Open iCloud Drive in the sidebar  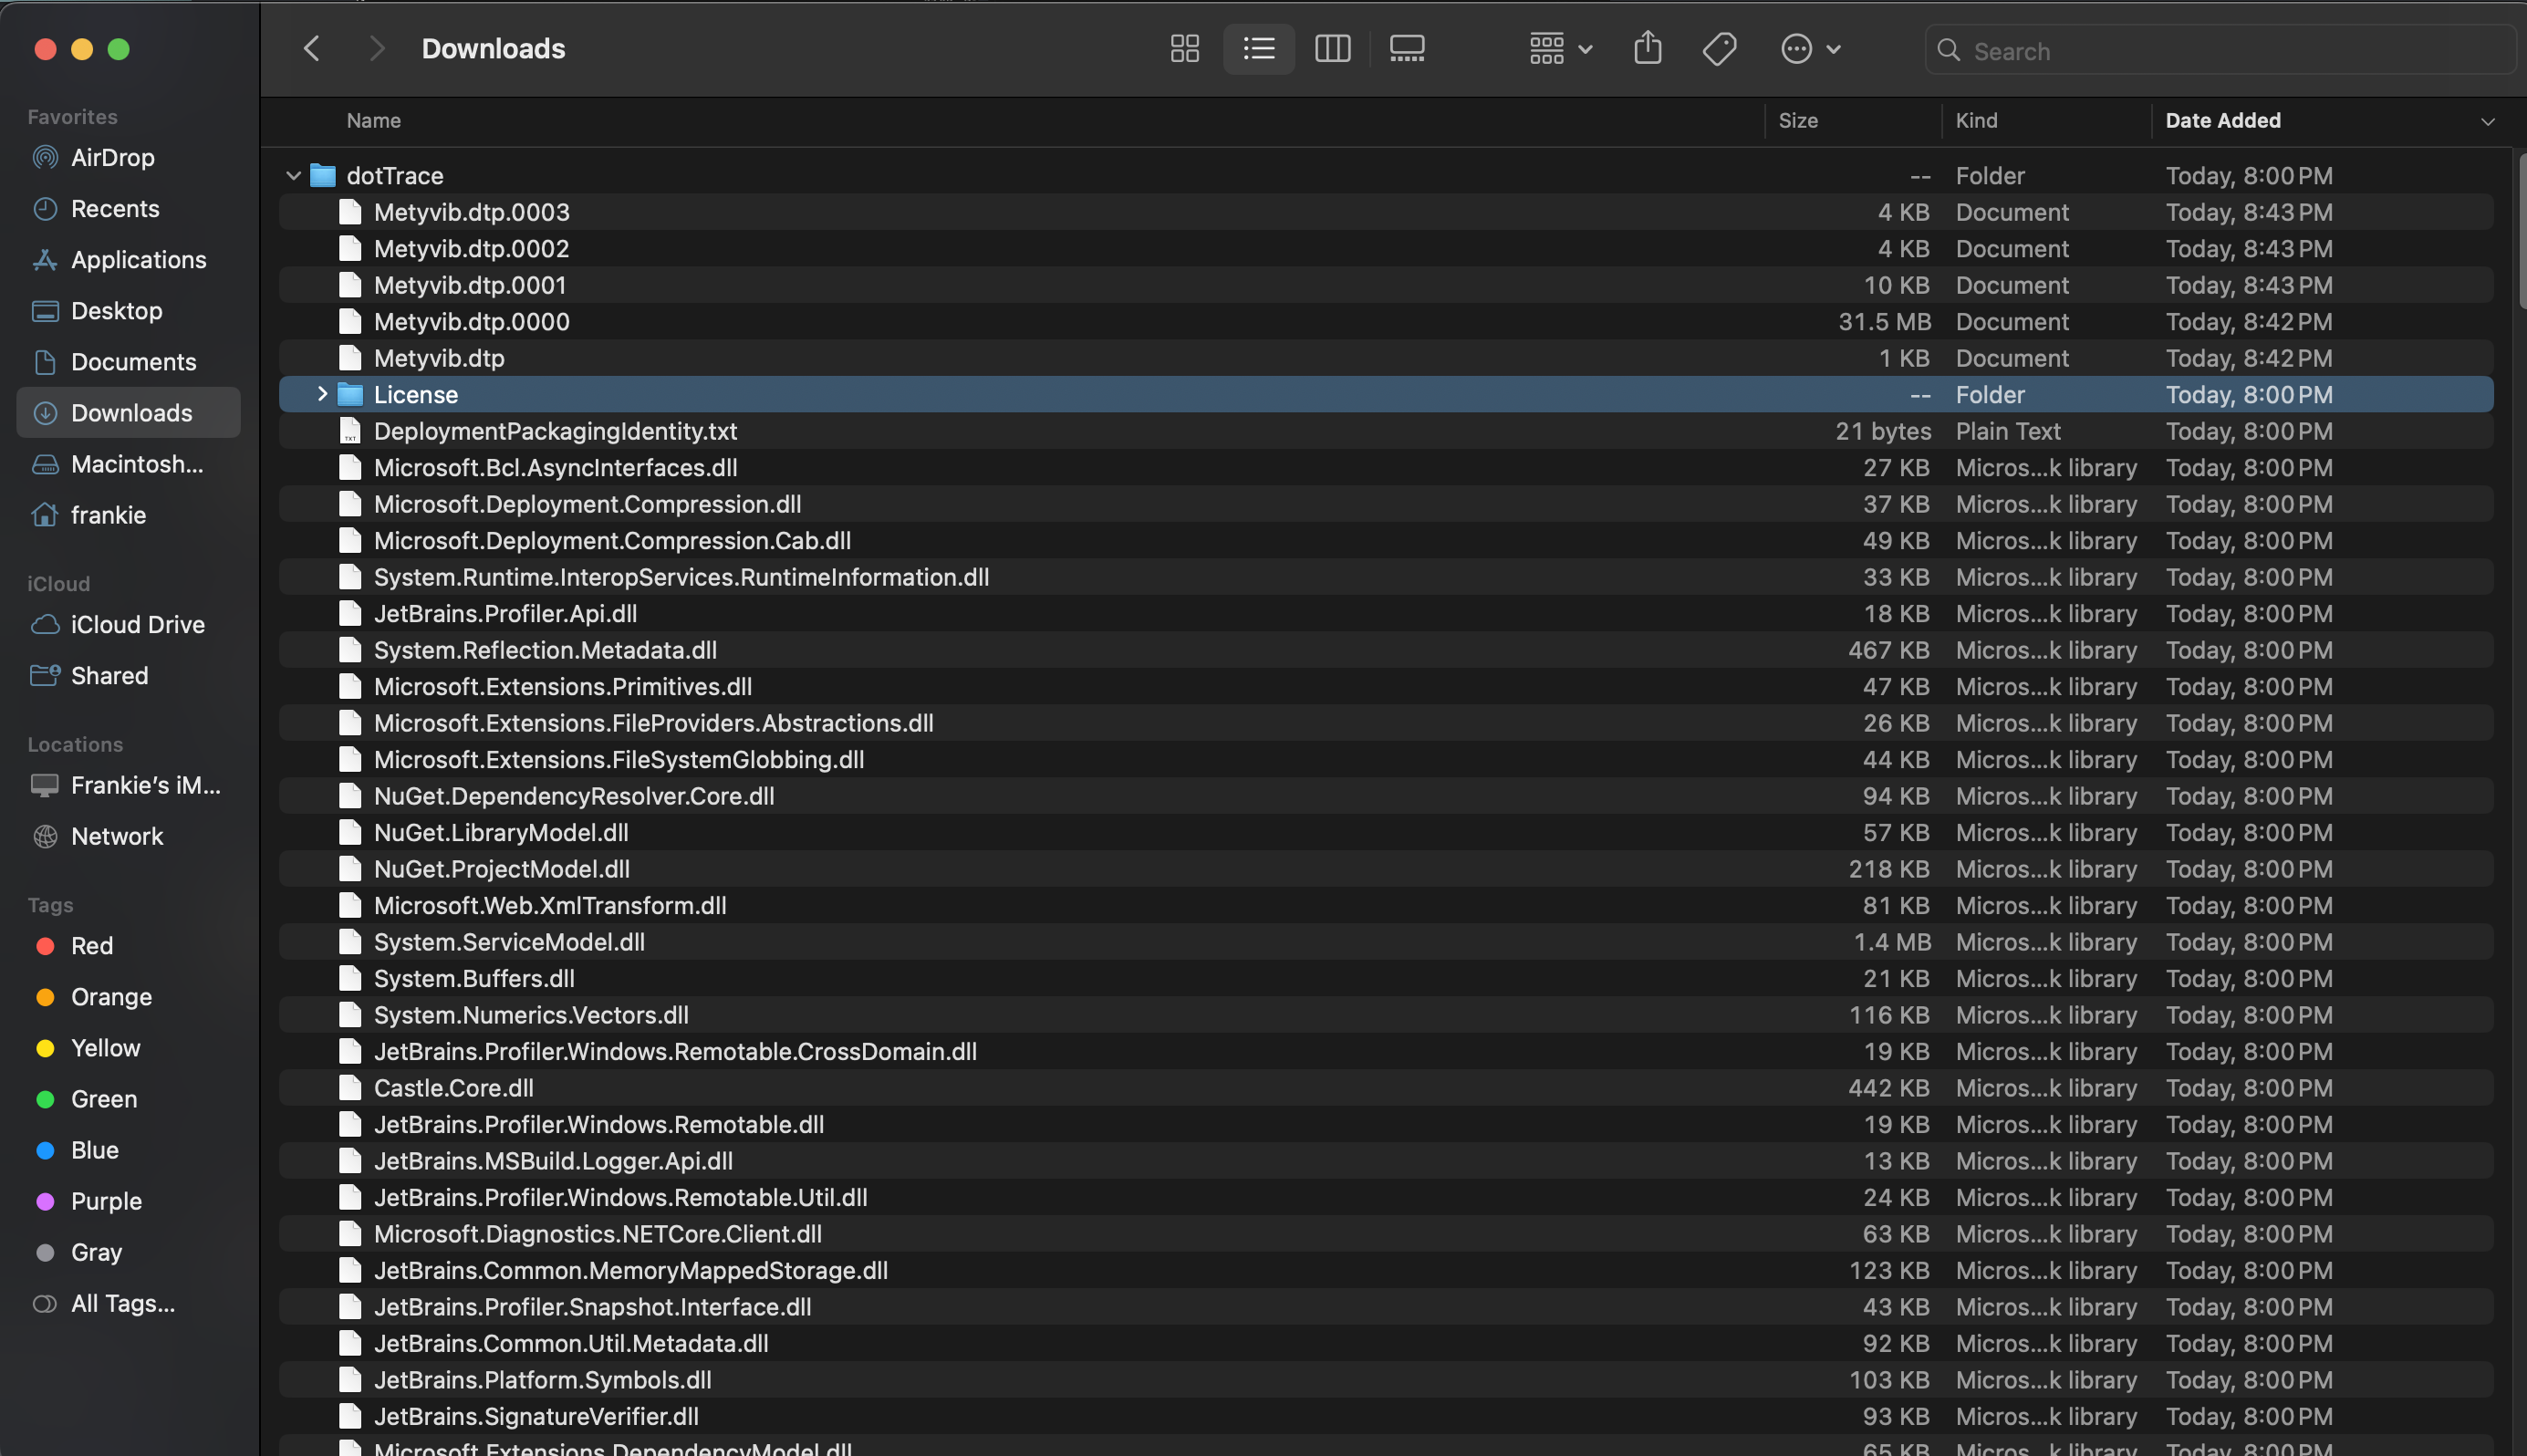(x=128, y=624)
